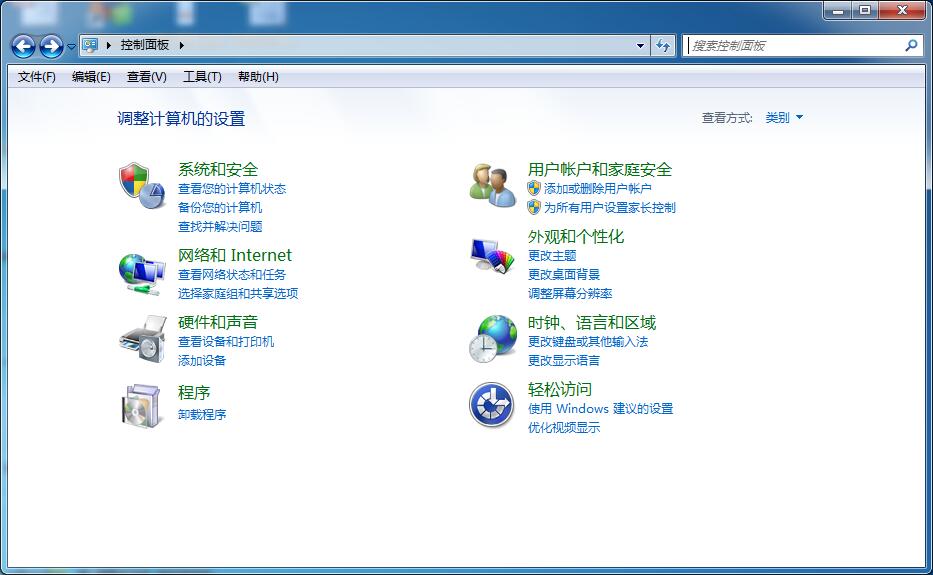Image resolution: width=933 pixels, height=575 pixels.
Task: Click the Appearance and Personalization monitor icon
Action: [x=492, y=255]
